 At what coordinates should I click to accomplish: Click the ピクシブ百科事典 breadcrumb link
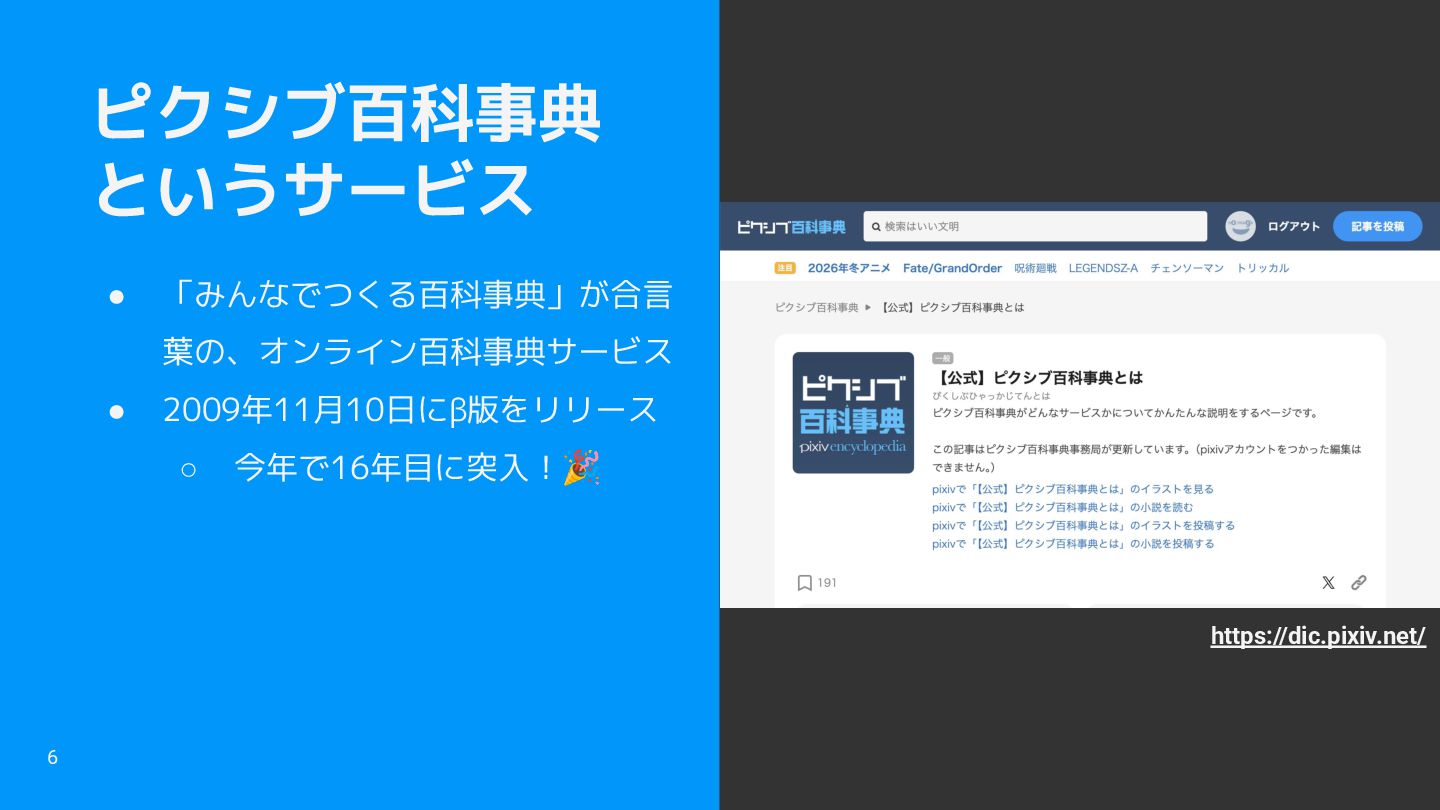point(817,307)
